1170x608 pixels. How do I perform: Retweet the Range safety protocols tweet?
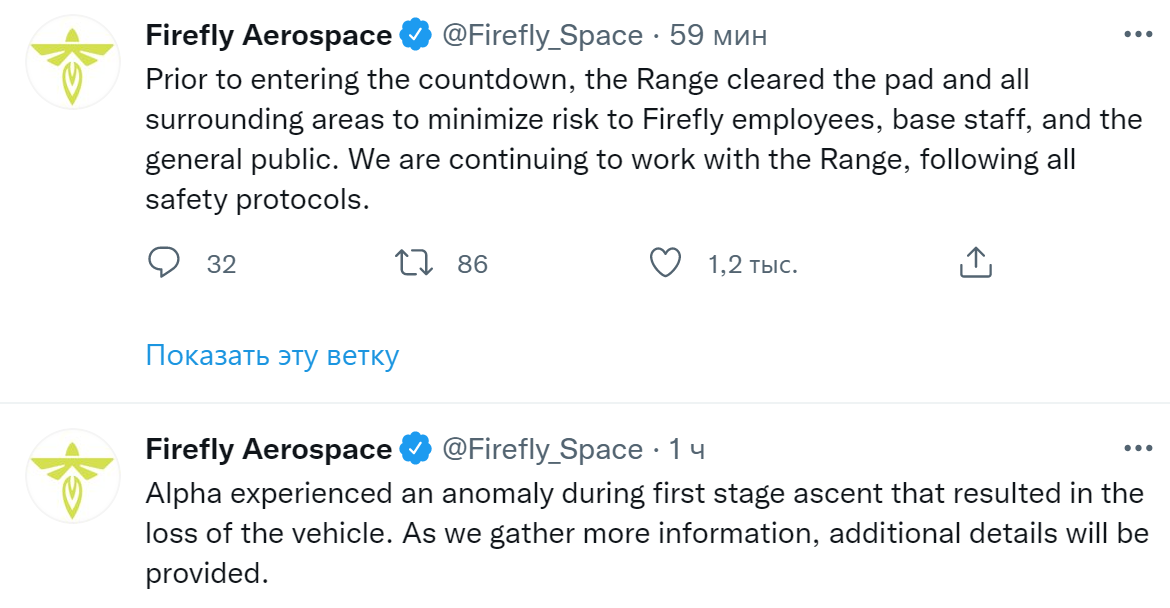414,263
